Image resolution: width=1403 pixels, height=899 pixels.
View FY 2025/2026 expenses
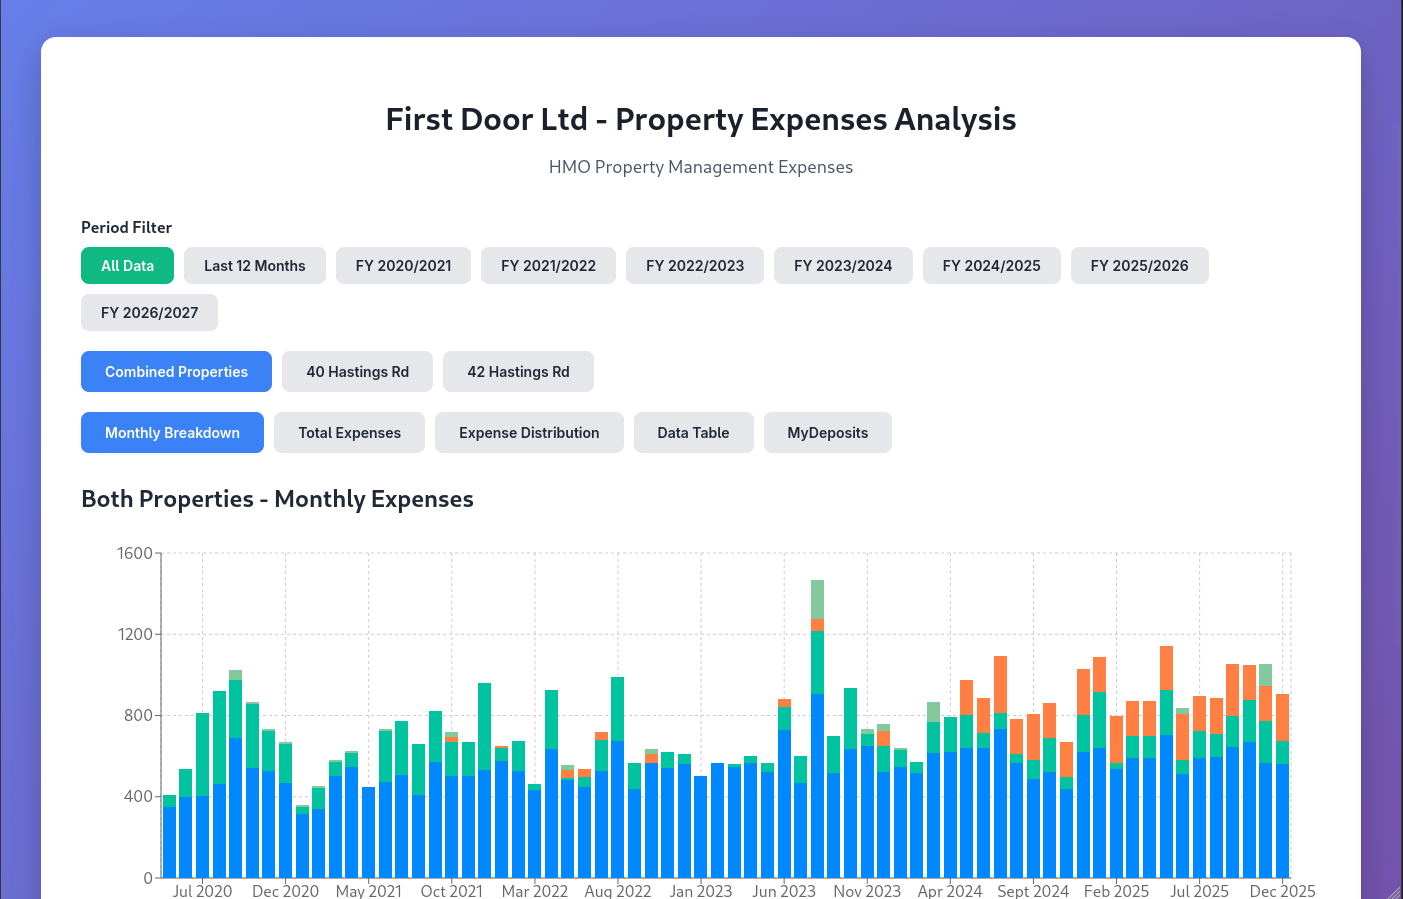point(1139,265)
